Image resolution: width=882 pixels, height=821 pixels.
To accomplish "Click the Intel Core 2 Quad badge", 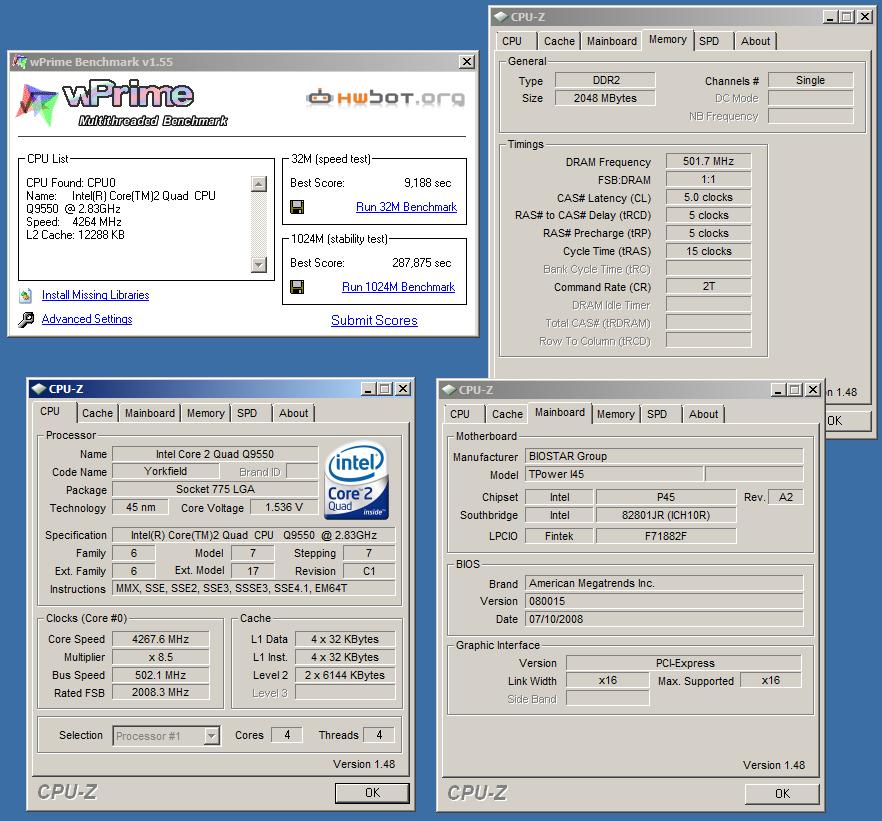I will (x=357, y=480).
